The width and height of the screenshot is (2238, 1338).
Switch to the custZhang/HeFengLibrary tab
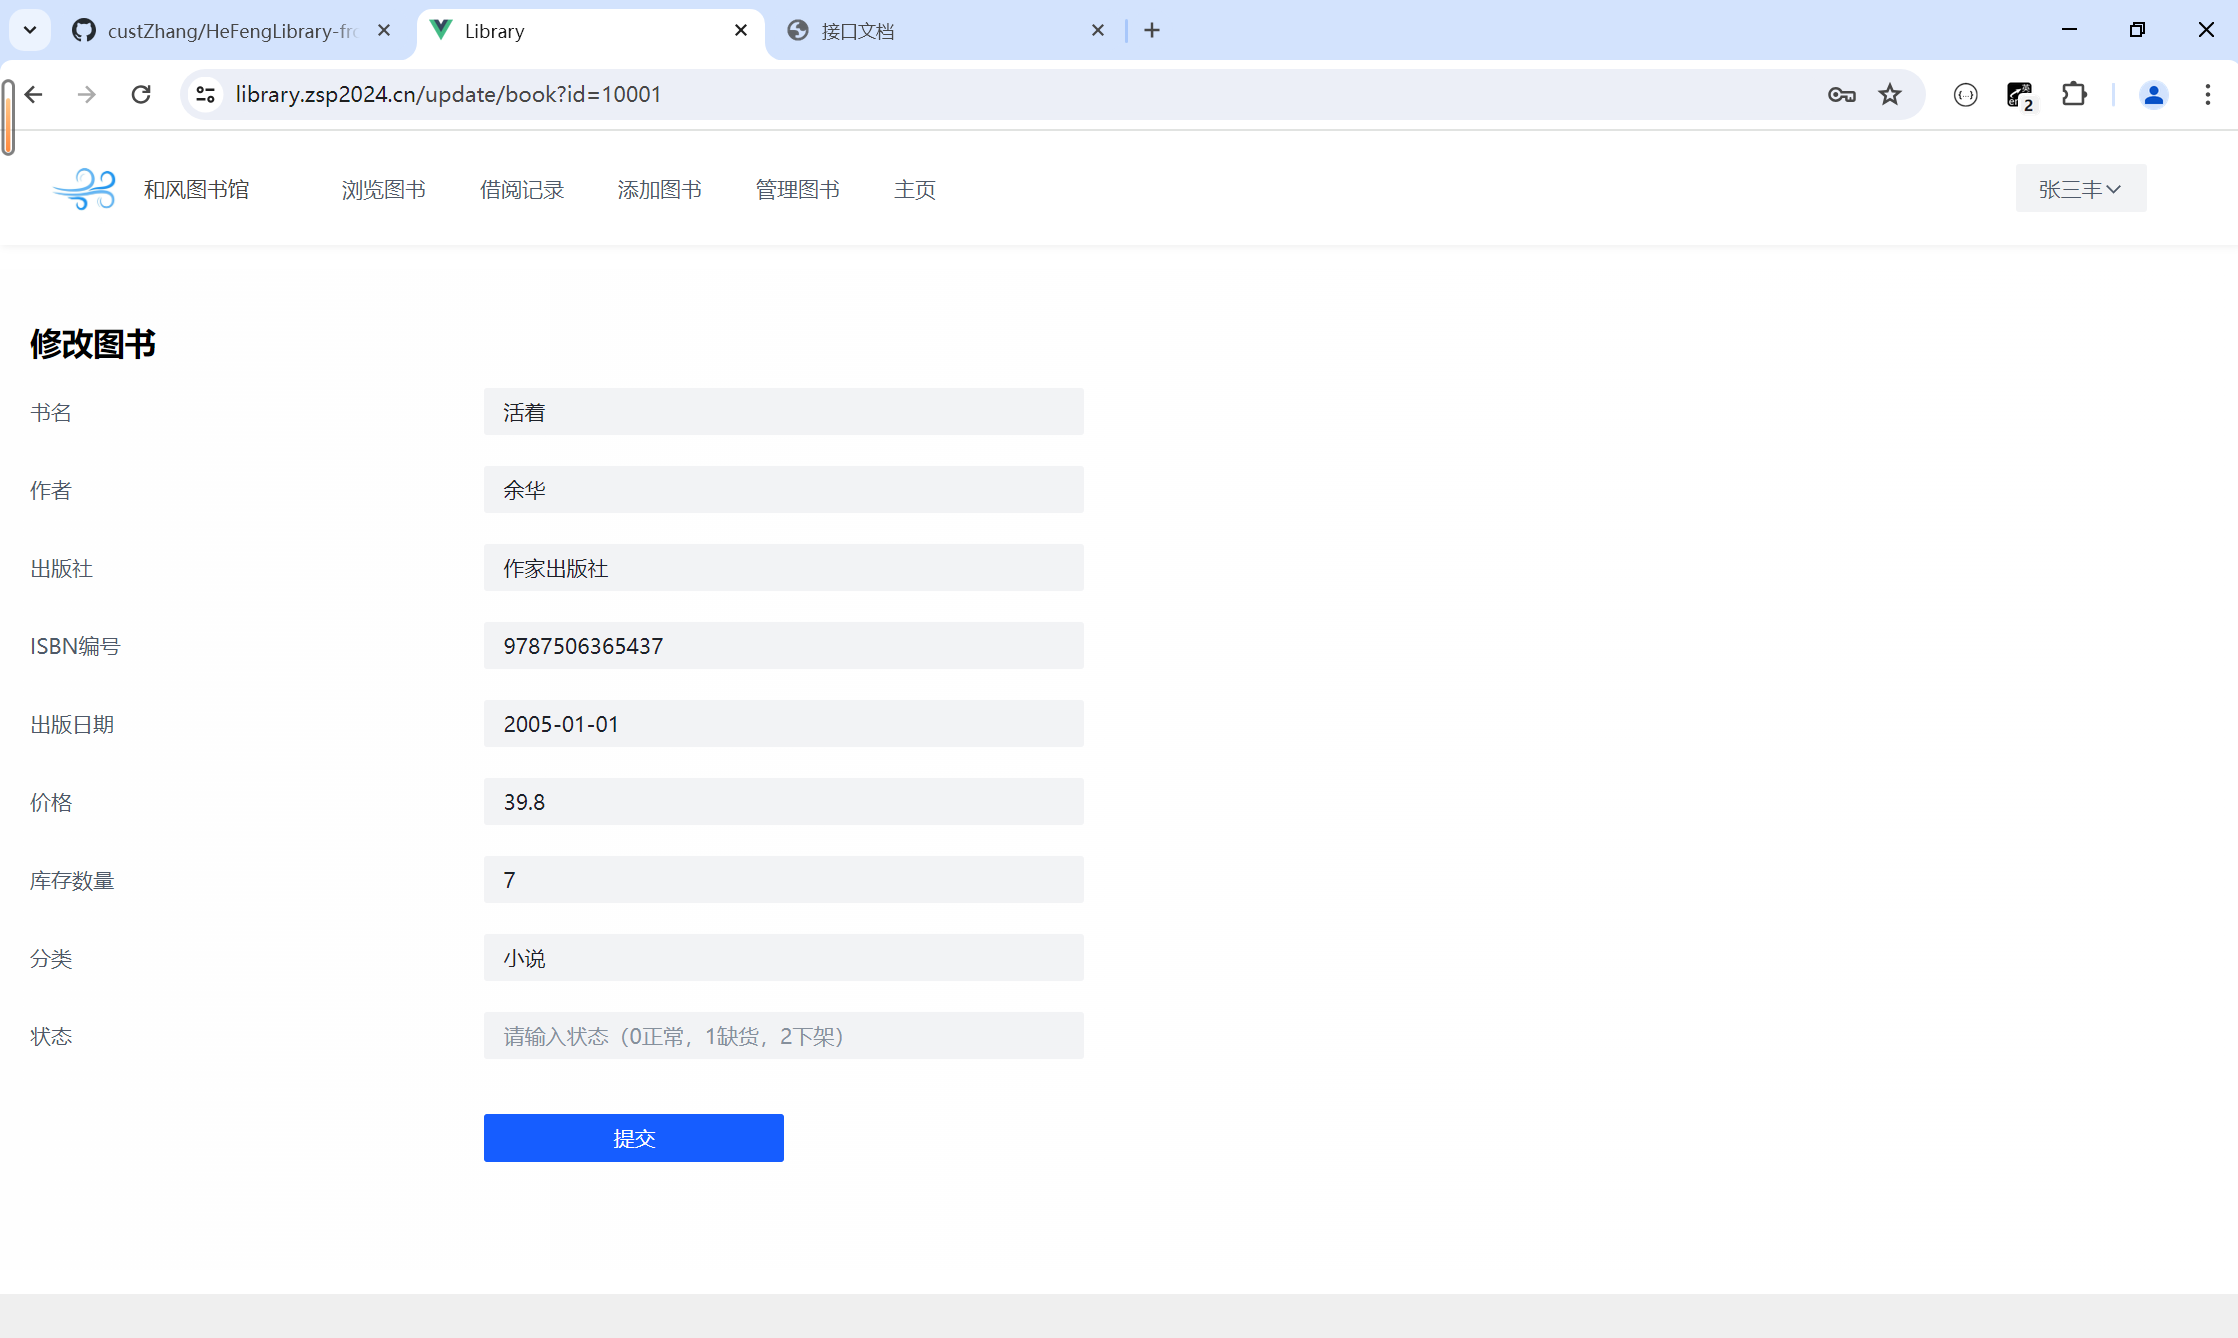click(x=233, y=30)
